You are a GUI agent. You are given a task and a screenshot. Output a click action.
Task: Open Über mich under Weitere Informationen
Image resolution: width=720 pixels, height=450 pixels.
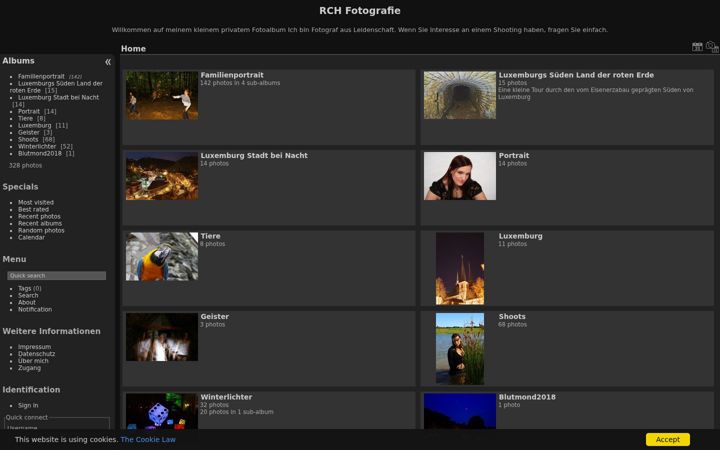tap(33, 361)
